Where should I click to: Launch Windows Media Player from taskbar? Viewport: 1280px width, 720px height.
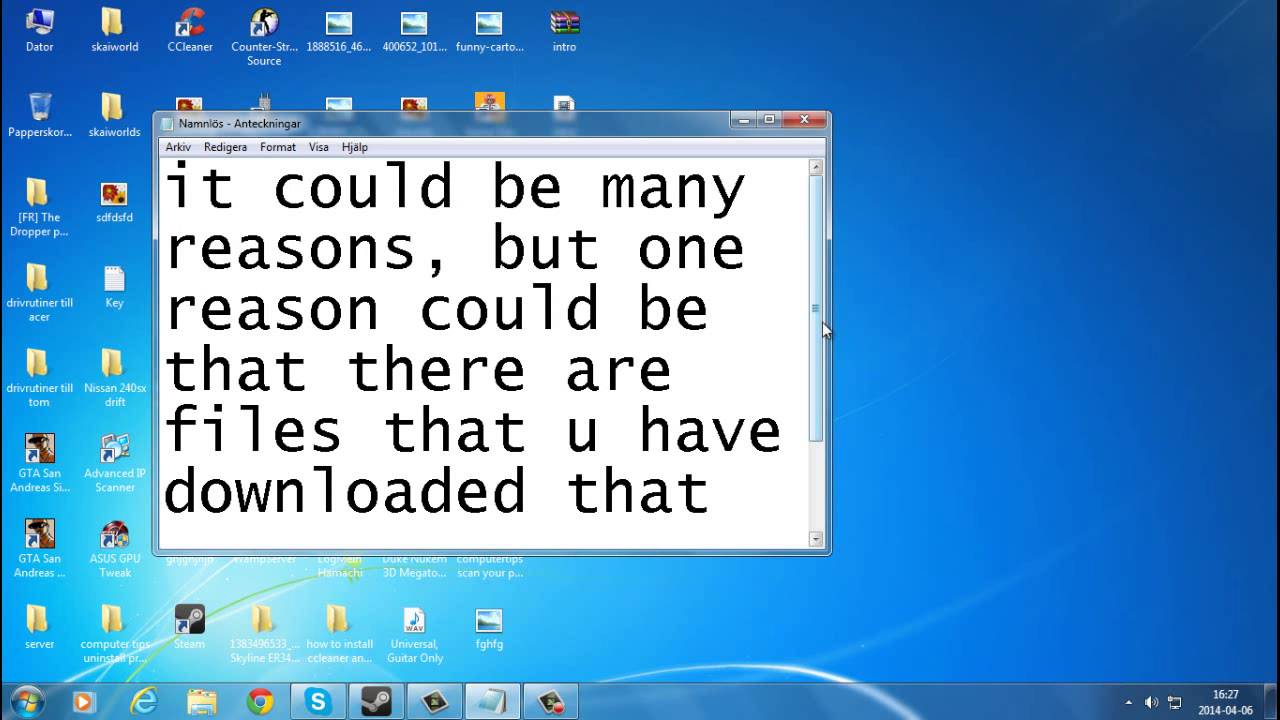85,702
